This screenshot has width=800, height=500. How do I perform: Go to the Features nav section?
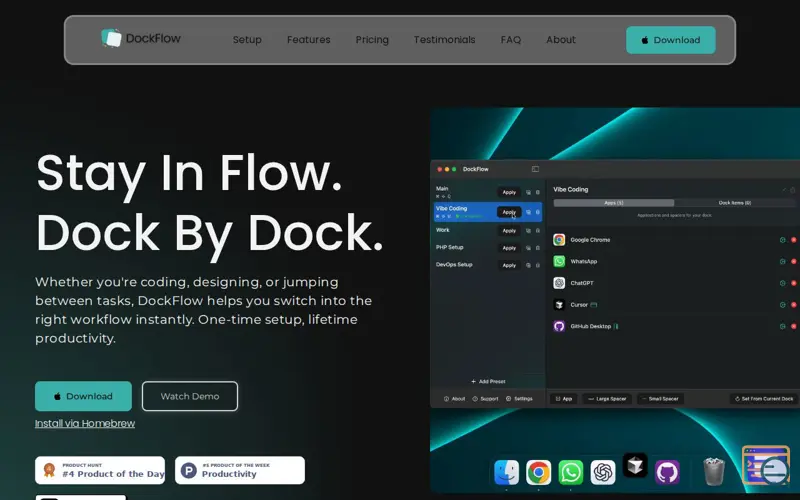pyautogui.click(x=308, y=40)
